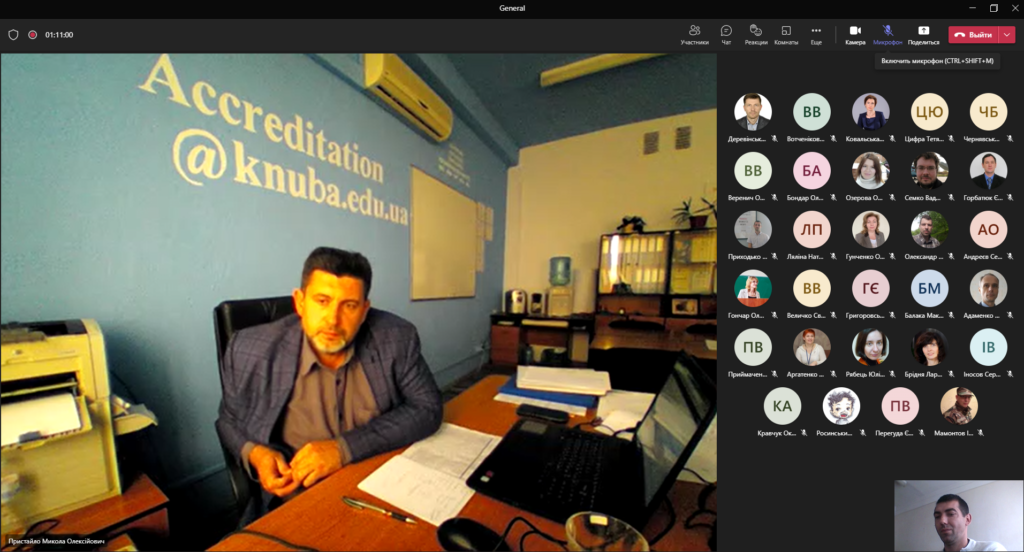Open the Реакции reactions menu
Viewport: 1024px width, 552px height.
pyautogui.click(x=756, y=35)
